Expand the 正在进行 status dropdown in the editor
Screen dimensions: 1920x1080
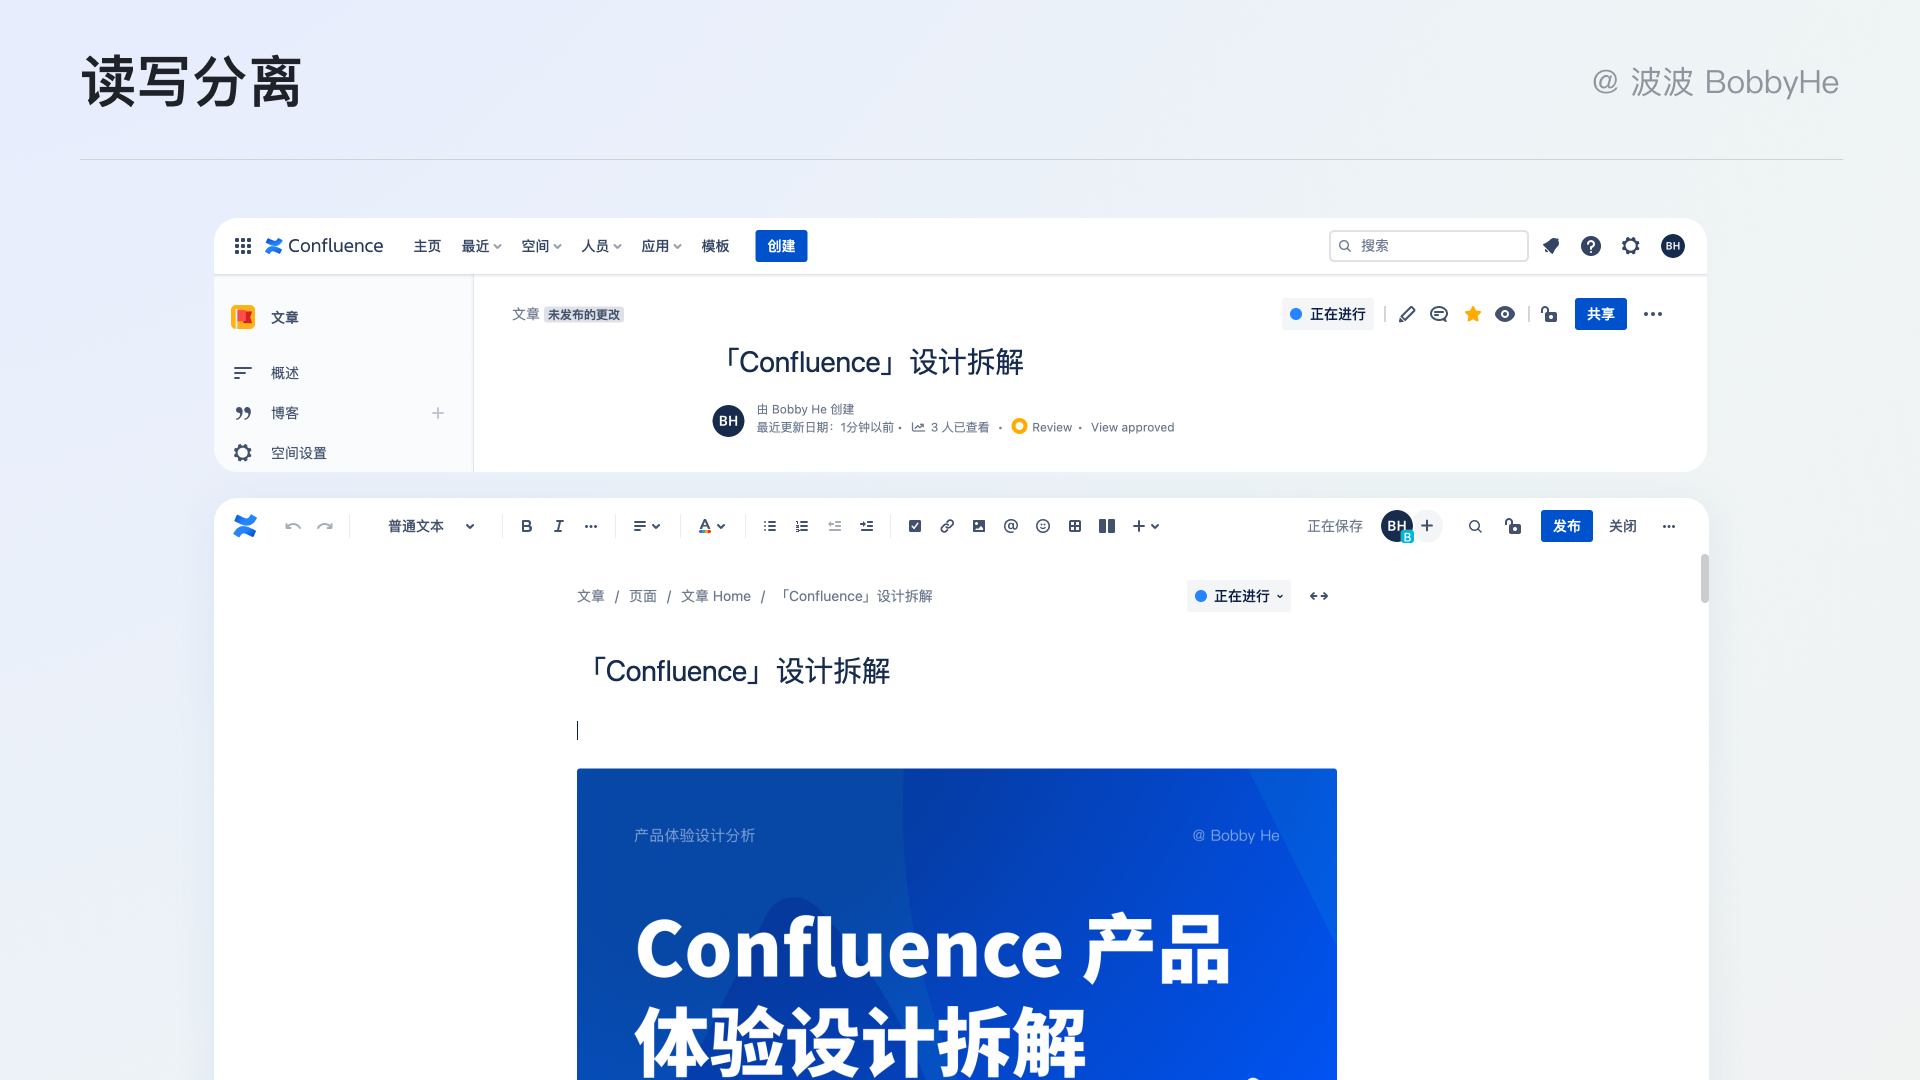[1239, 596]
